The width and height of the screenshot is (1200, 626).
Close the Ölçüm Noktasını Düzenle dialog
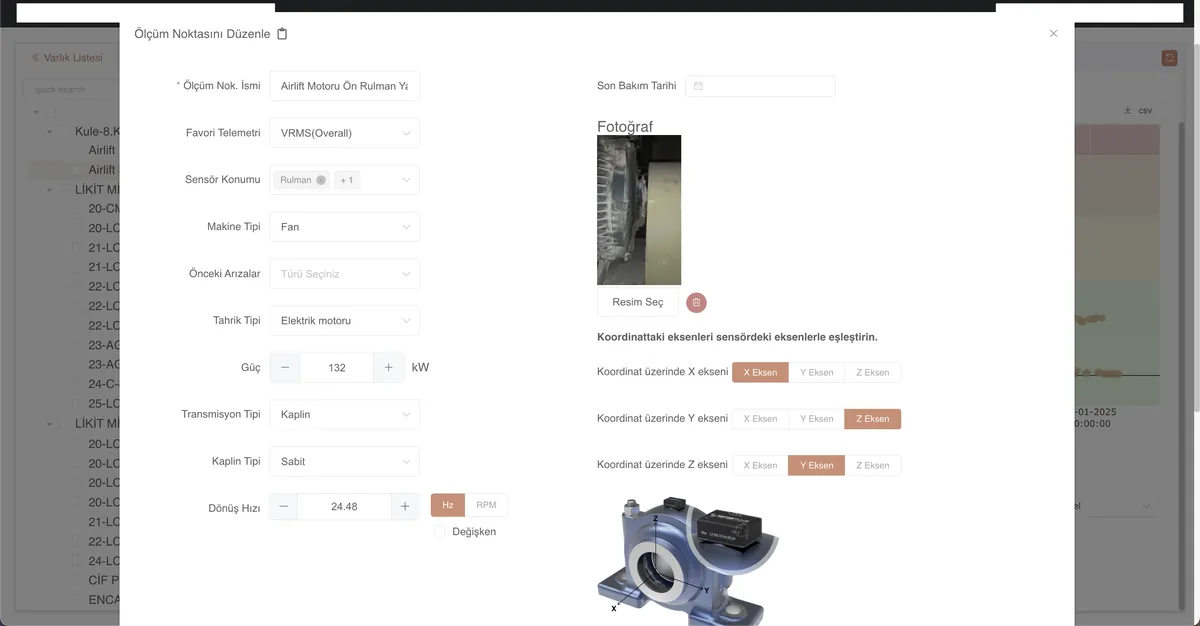pyautogui.click(x=1053, y=34)
